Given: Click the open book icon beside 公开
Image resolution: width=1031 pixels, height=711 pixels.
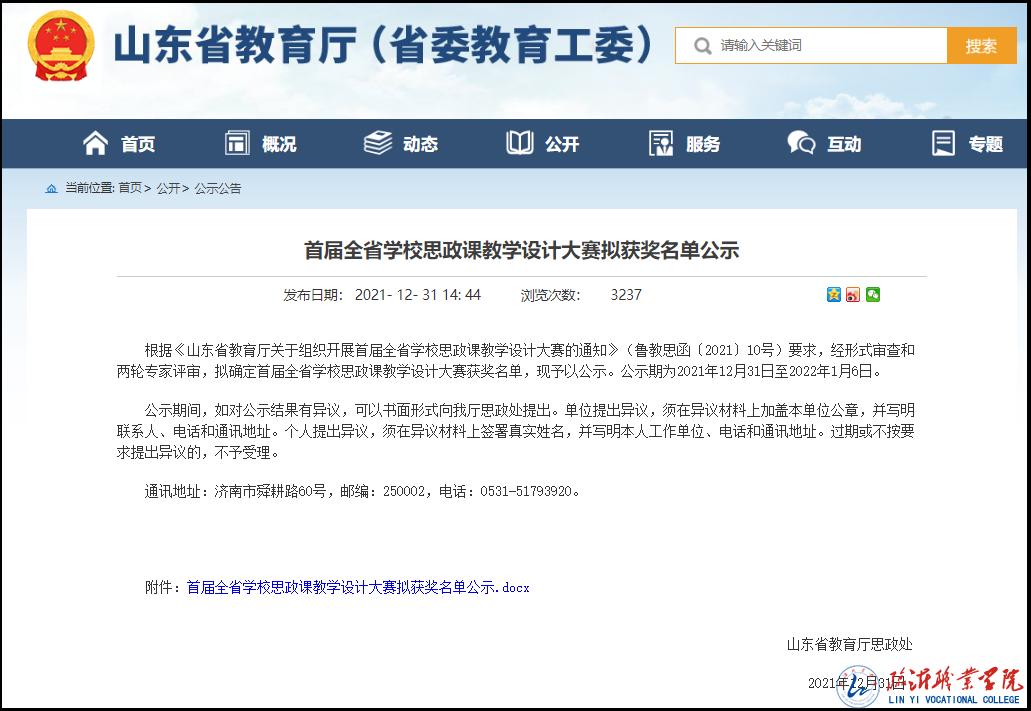Looking at the screenshot, I should coord(520,144).
